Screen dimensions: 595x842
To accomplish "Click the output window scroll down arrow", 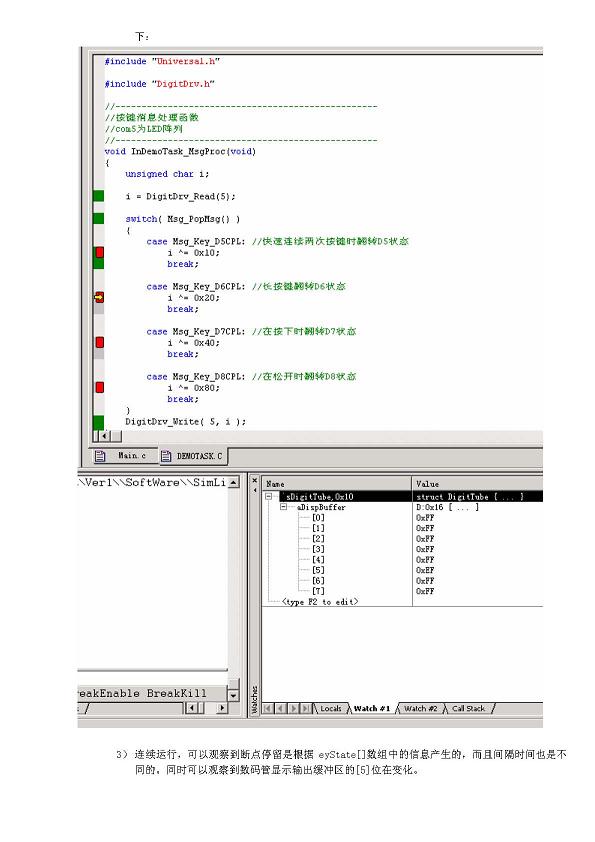I will 234,695.
